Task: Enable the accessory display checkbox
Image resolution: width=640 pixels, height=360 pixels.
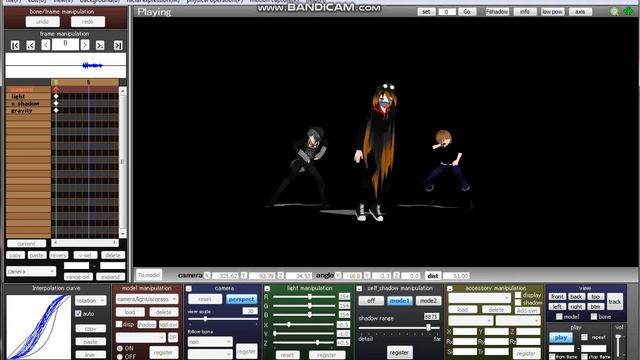Action: [518, 295]
